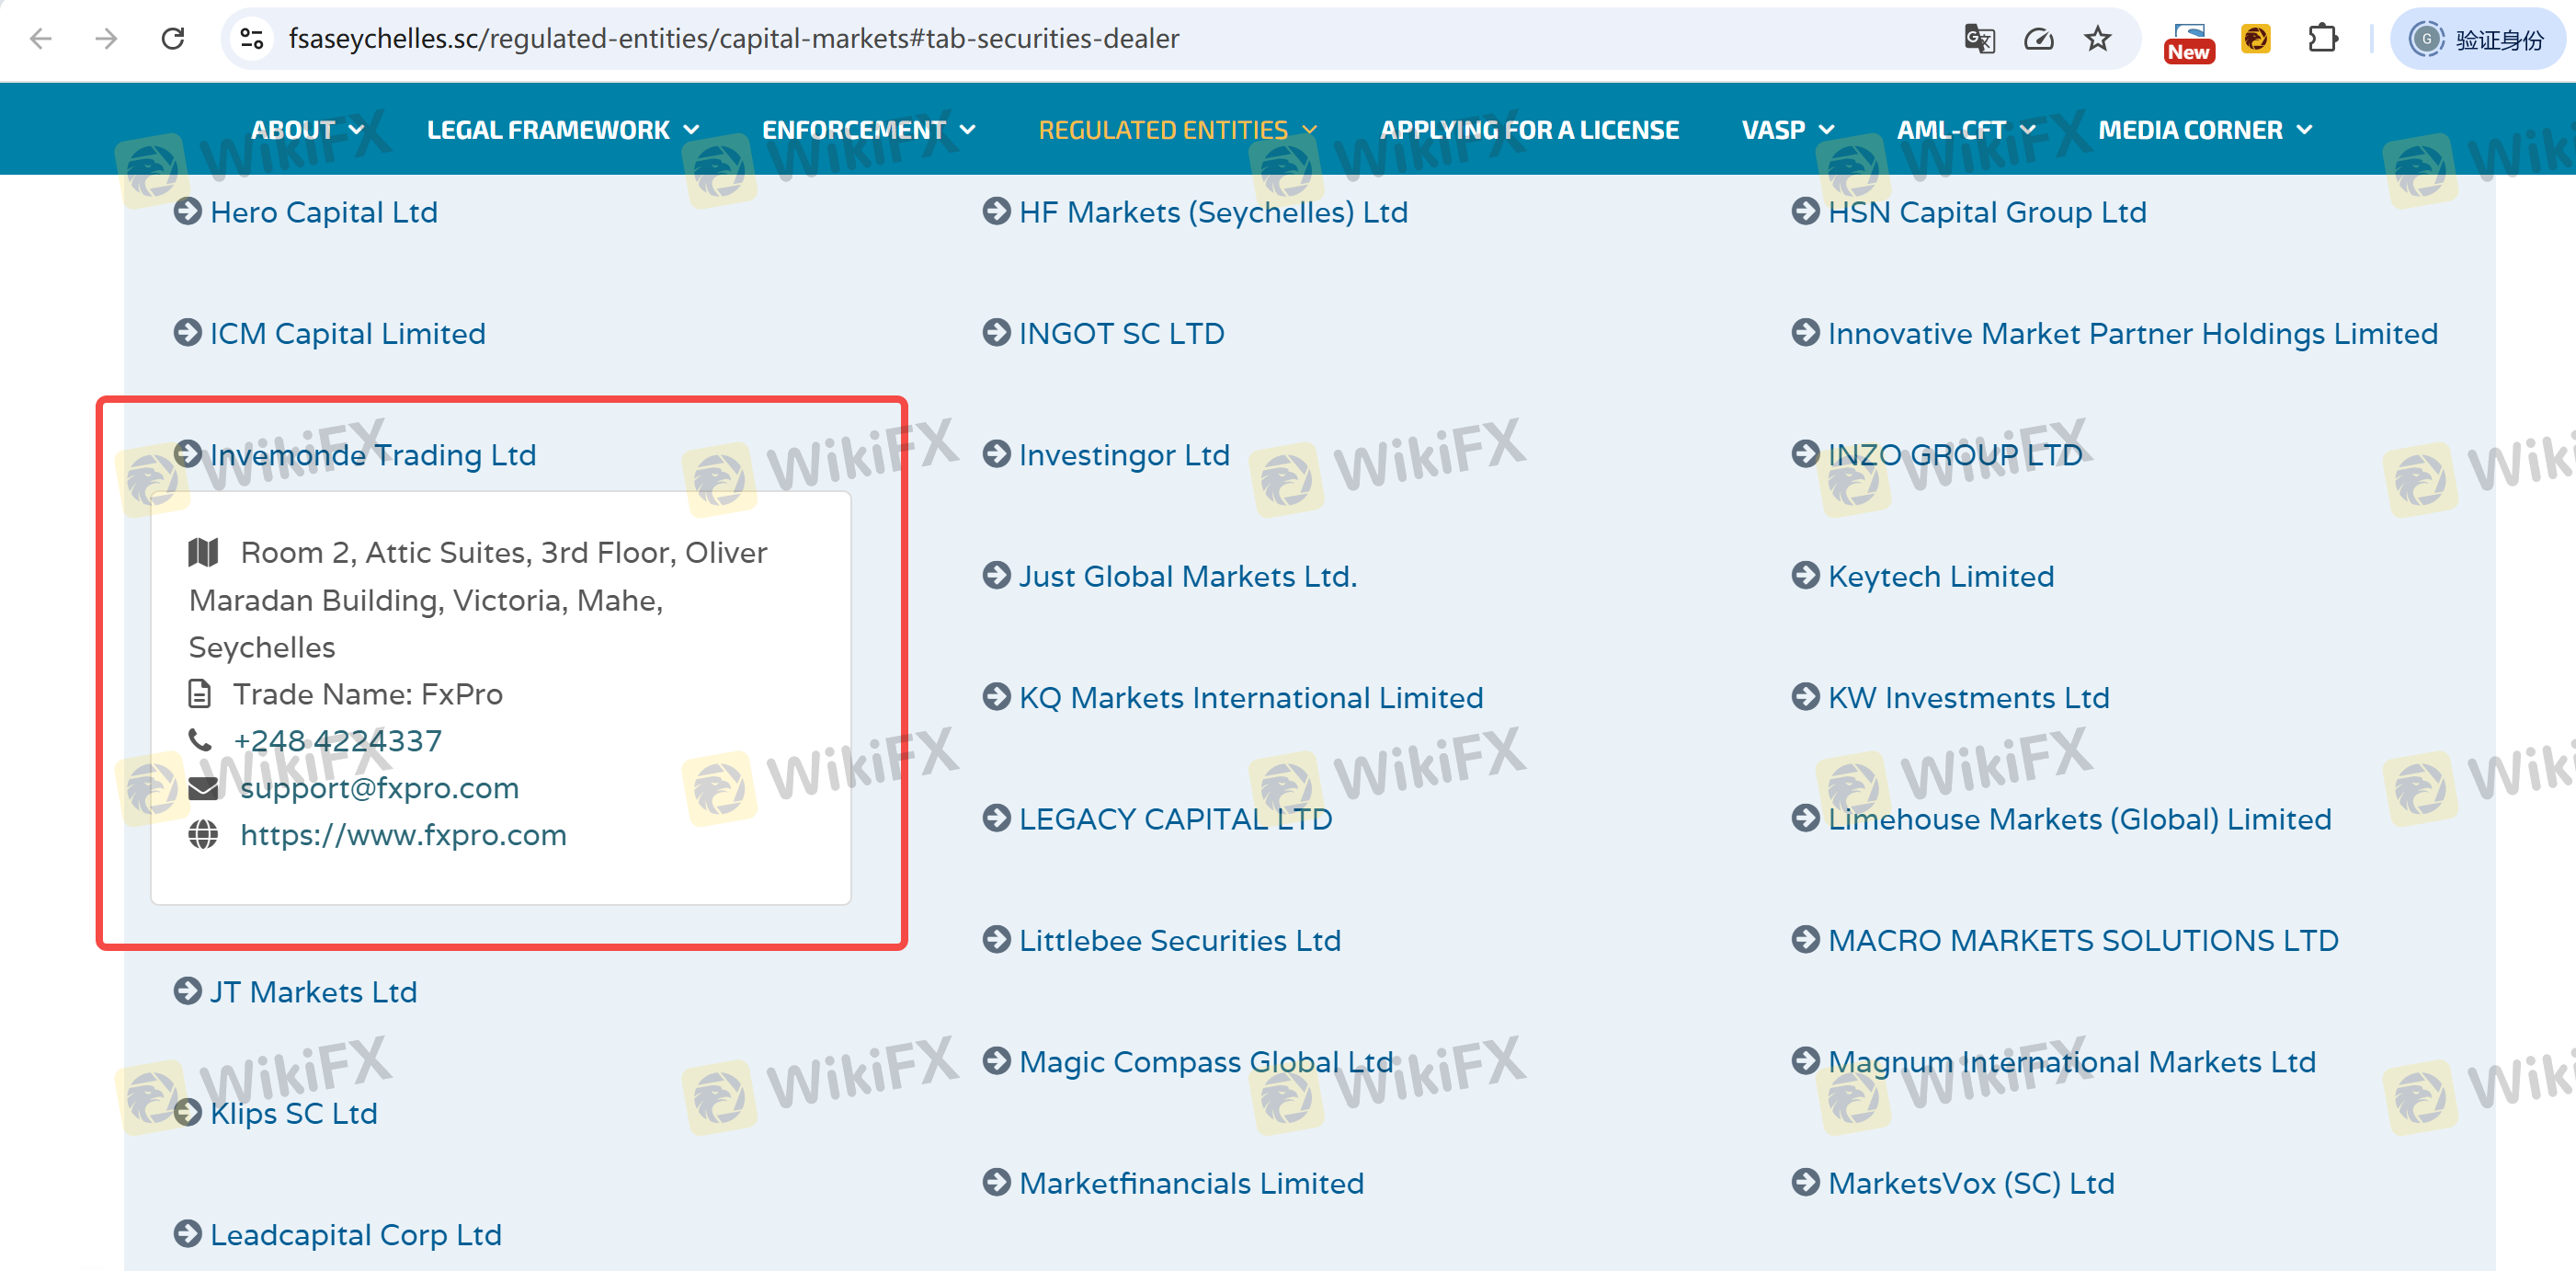The height and width of the screenshot is (1271, 2576).
Task: Reload the page with the refresh icon
Action: pos(173,39)
